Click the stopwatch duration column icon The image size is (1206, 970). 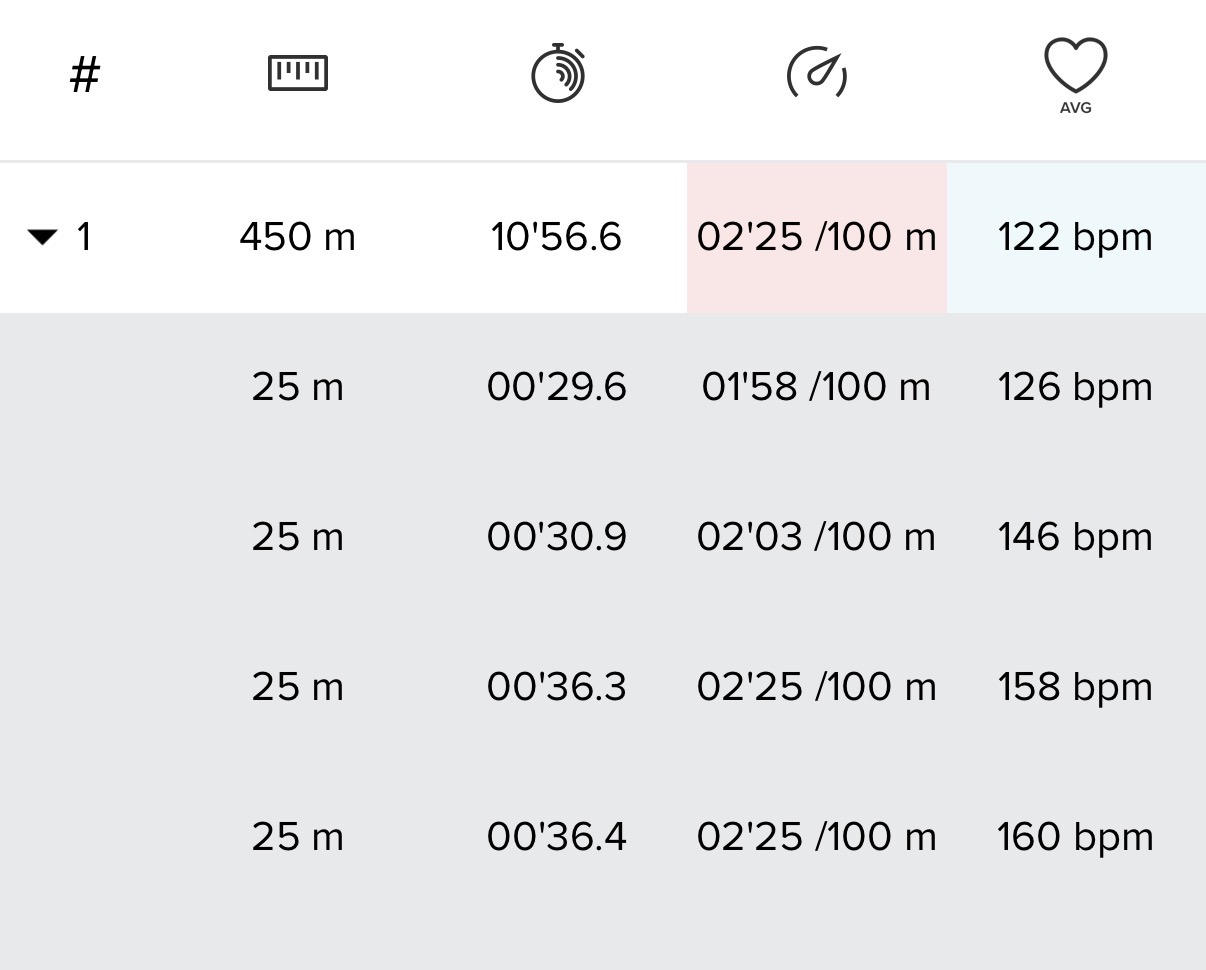coord(557,73)
